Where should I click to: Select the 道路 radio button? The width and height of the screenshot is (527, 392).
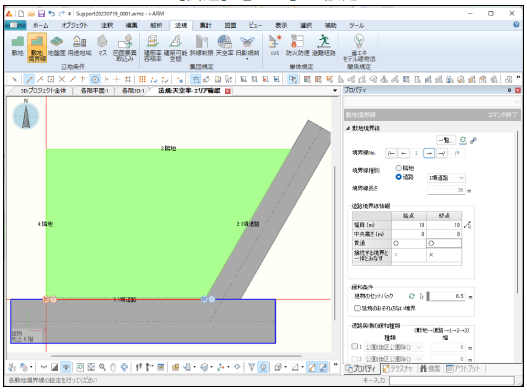coord(399,177)
